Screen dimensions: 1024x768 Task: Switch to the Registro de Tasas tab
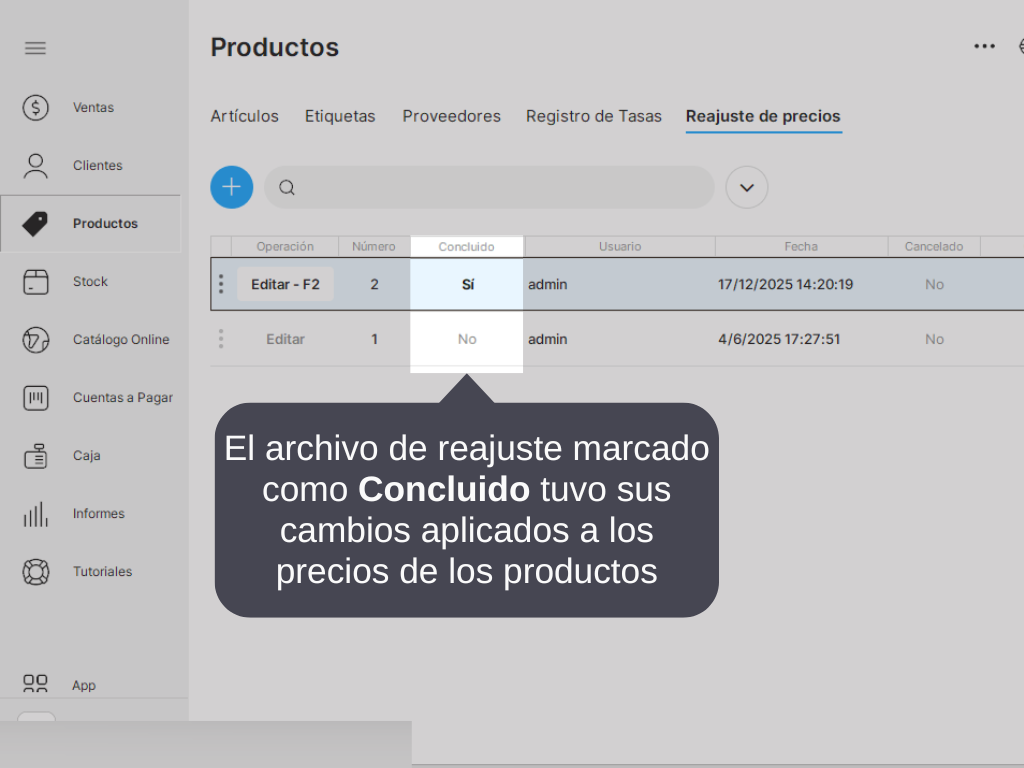tap(594, 116)
